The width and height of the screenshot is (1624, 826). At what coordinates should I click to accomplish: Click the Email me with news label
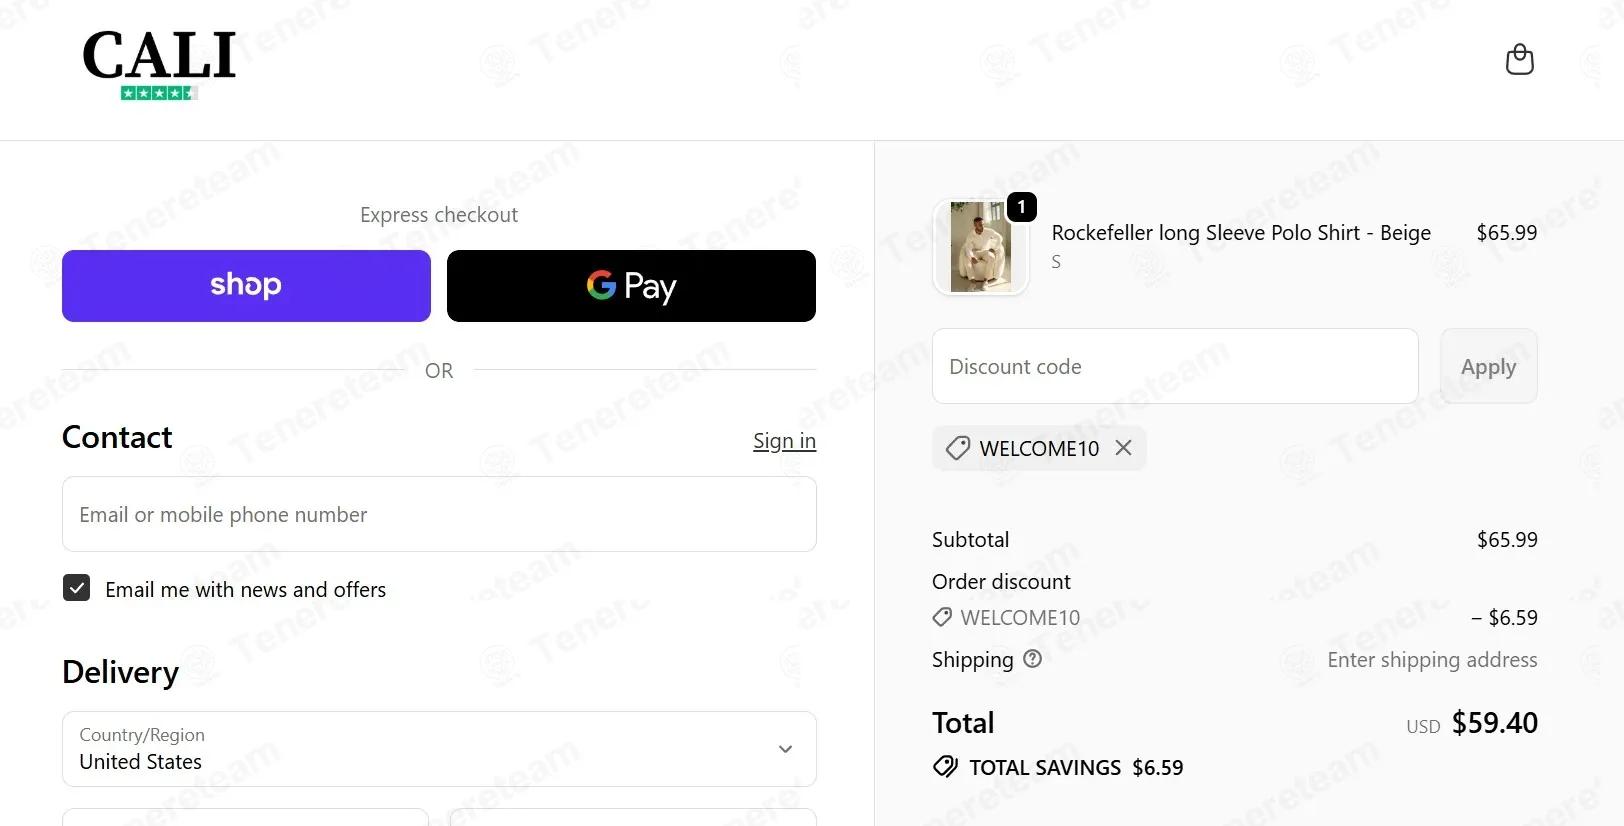click(245, 590)
